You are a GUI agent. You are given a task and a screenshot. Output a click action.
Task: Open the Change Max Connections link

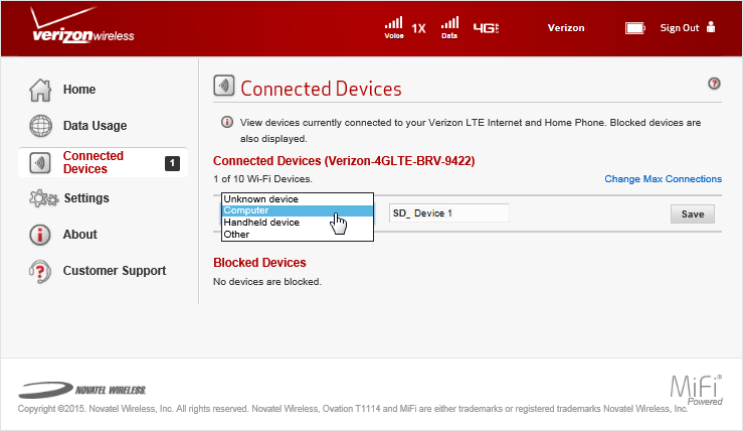pyautogui.click(x=663, y=179)
